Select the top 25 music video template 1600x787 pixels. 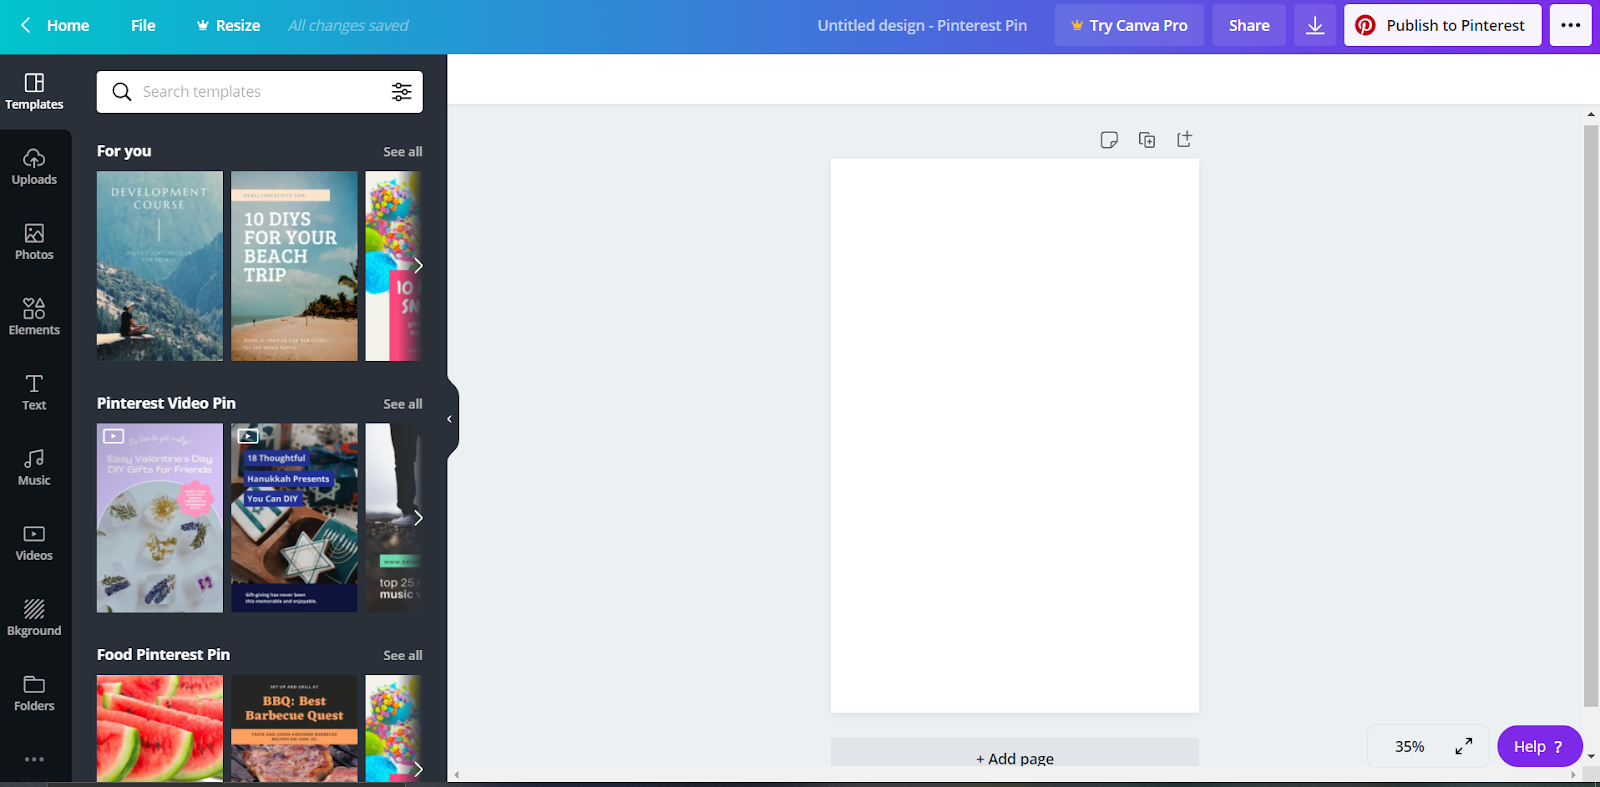coord(392,518)
